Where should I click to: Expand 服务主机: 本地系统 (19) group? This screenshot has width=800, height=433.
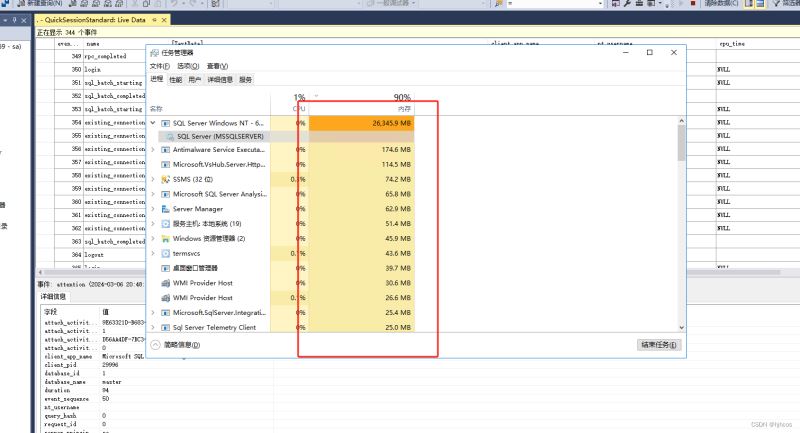click(153, 223)
